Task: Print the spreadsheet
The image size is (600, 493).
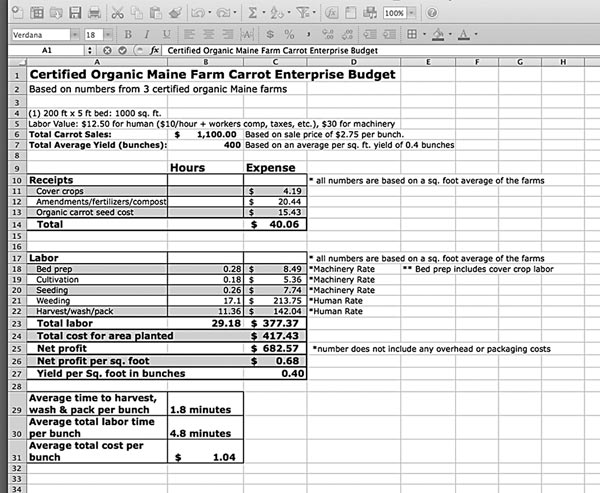Action: point(94,13)
